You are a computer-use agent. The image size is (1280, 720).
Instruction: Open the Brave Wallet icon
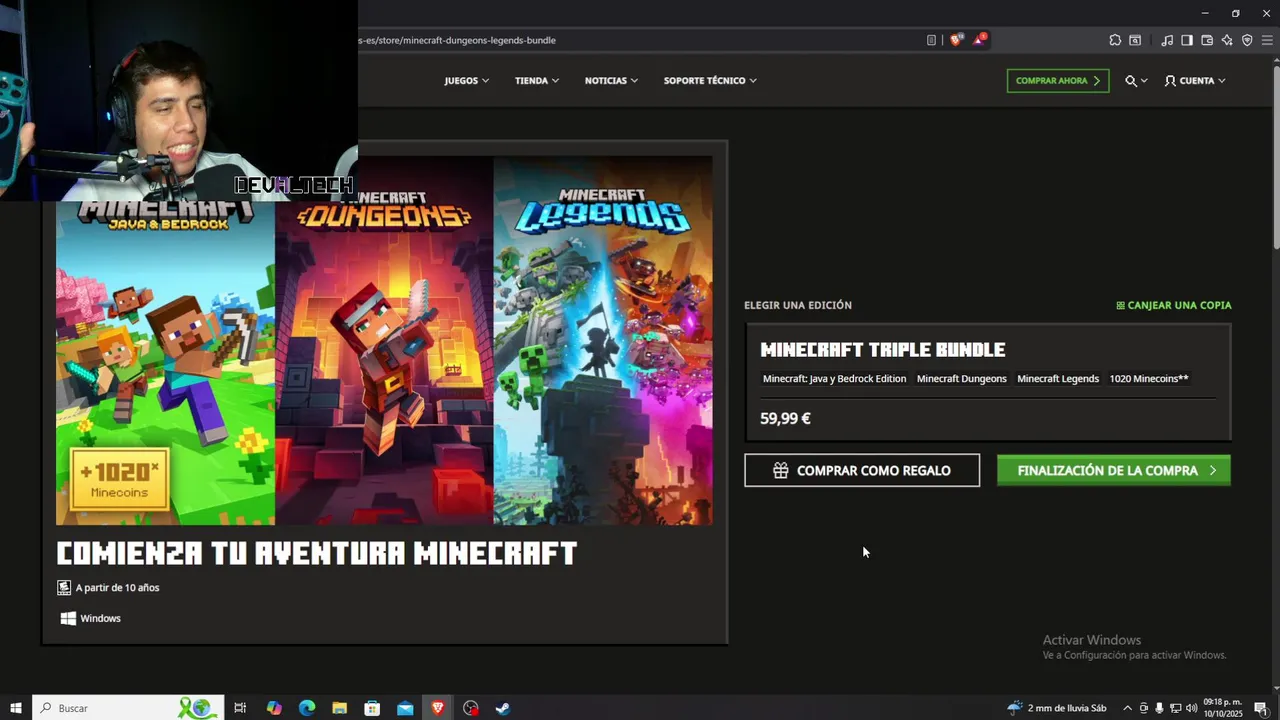1207,40
